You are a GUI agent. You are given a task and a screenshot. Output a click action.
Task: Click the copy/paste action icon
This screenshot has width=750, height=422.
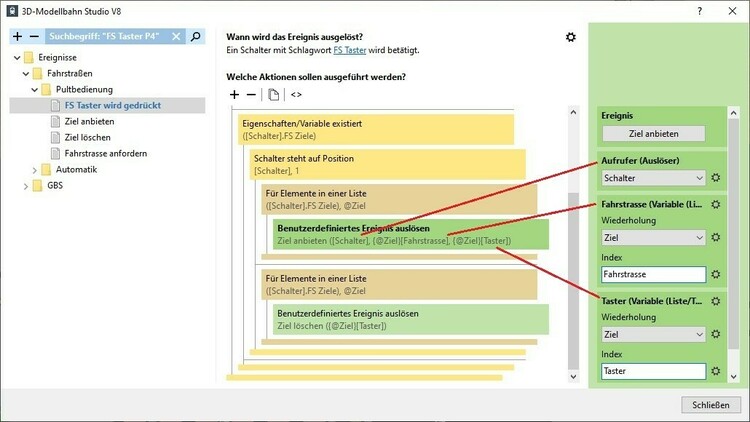pyautogui.click(x=274, y=95)
